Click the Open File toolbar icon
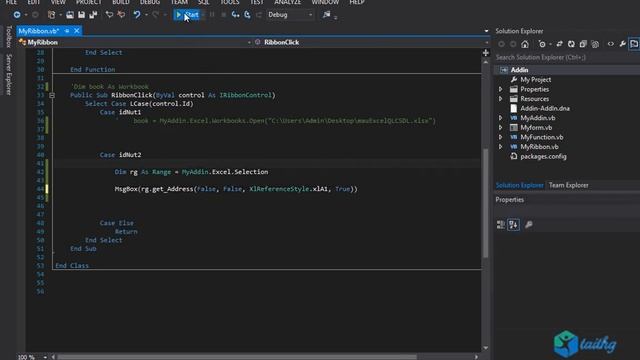The height and width of the screenshot is (360, 640). click(x=70, y=15)
